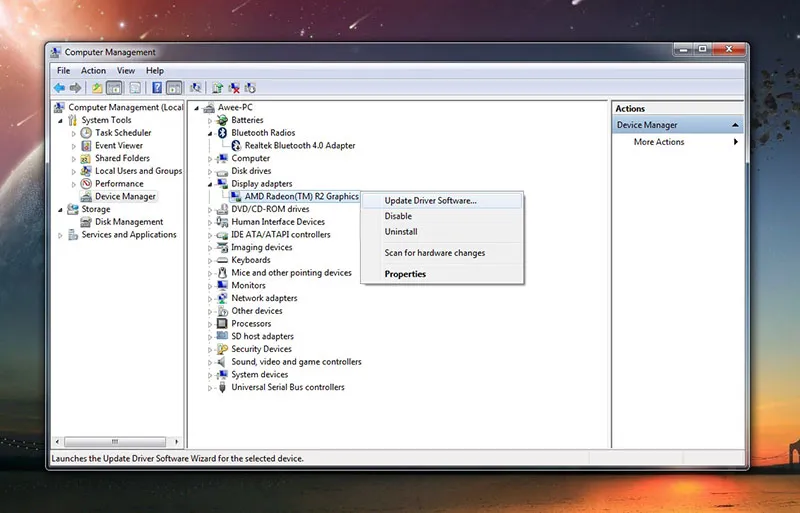Click the Up one level folder icon
The width and height of the screenshot is (800, 513).
point(98,88)
